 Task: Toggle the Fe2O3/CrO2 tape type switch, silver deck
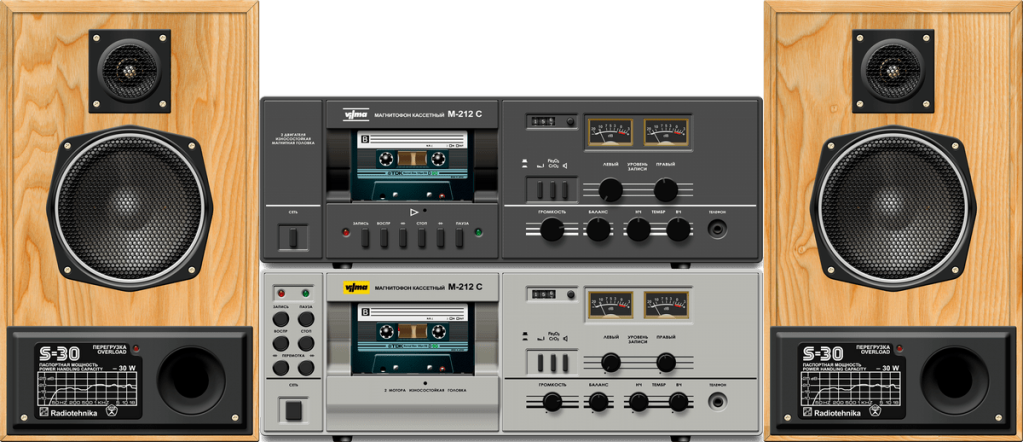coord(553,363)
